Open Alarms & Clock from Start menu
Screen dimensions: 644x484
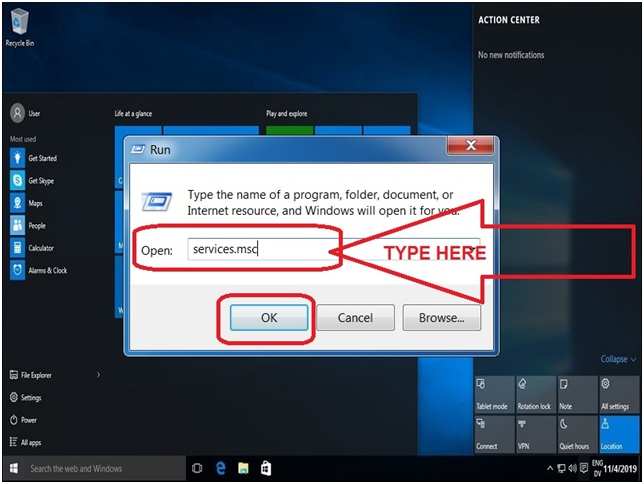click(39, 270)
